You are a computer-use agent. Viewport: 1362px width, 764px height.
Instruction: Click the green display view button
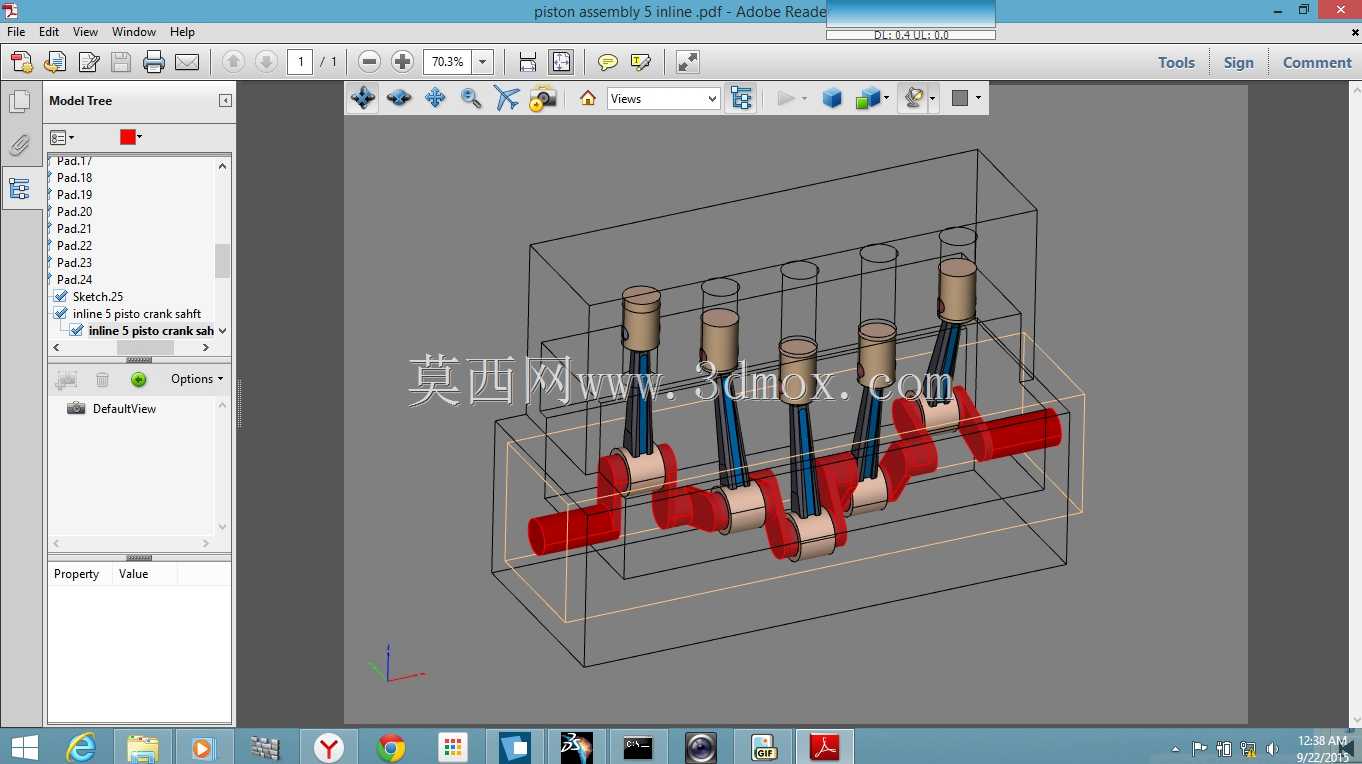coord(138,379)
